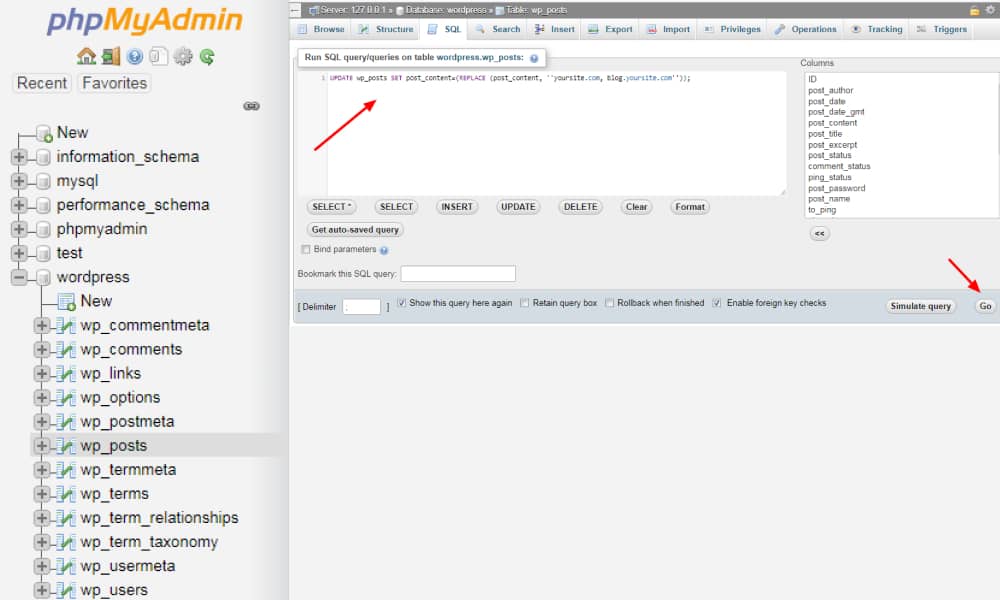Click the log out icon beside Home
Screen dimensions: 1000x600
[x=111, y=57]
